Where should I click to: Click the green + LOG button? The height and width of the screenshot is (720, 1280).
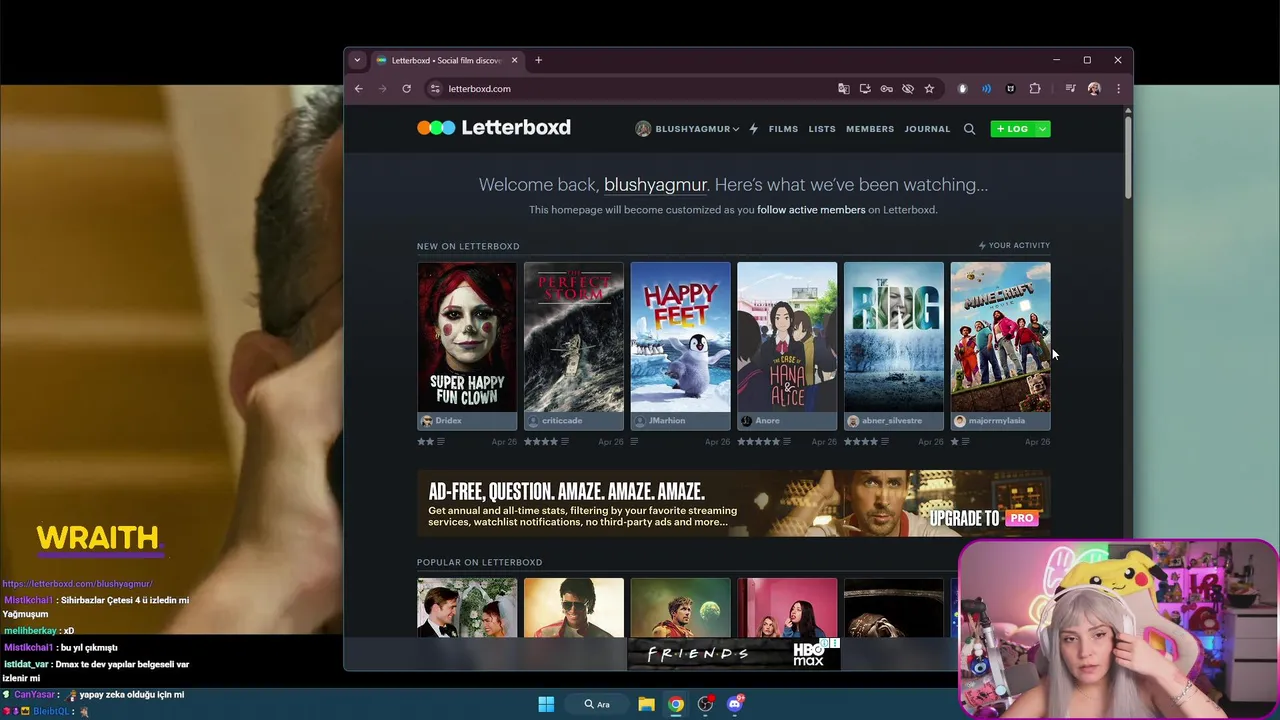pyautogui.click(x=1013, y=129)
